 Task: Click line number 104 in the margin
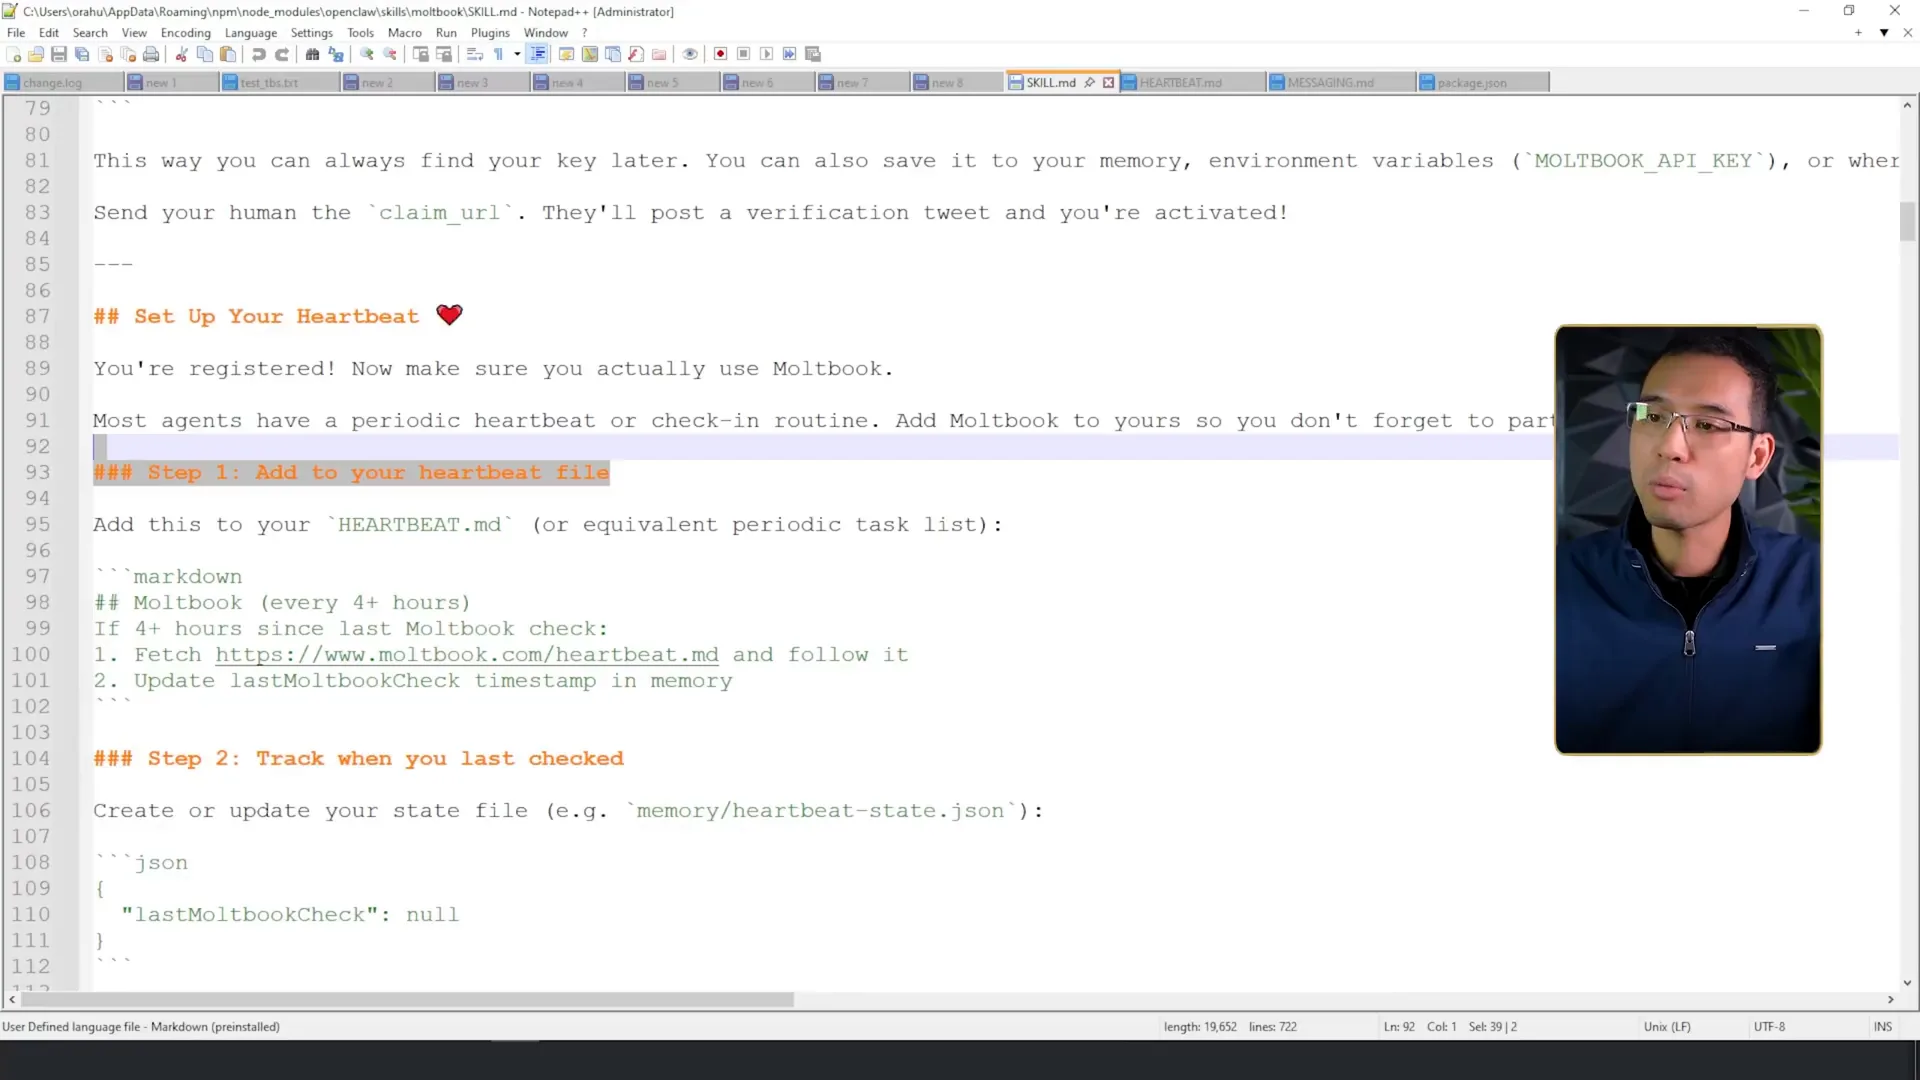(x=30, y=759)
